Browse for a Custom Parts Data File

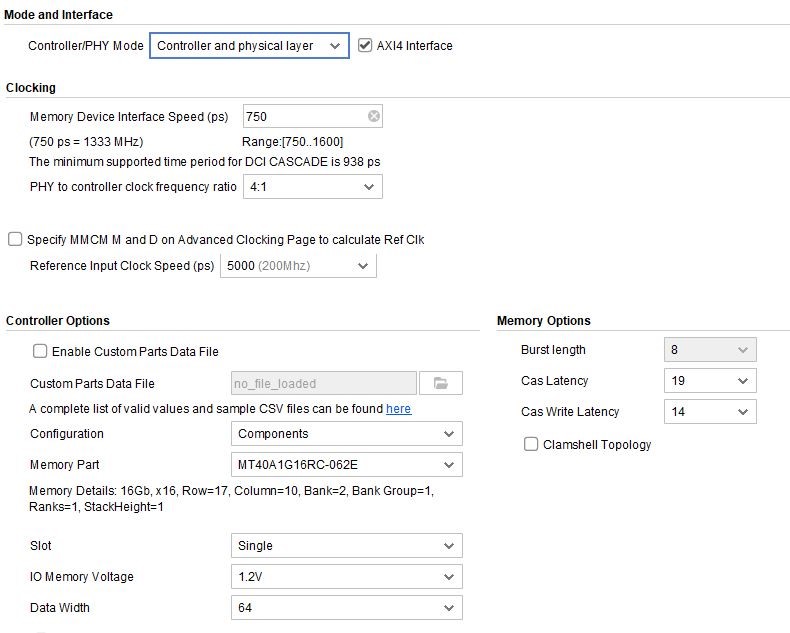[441, 383]
